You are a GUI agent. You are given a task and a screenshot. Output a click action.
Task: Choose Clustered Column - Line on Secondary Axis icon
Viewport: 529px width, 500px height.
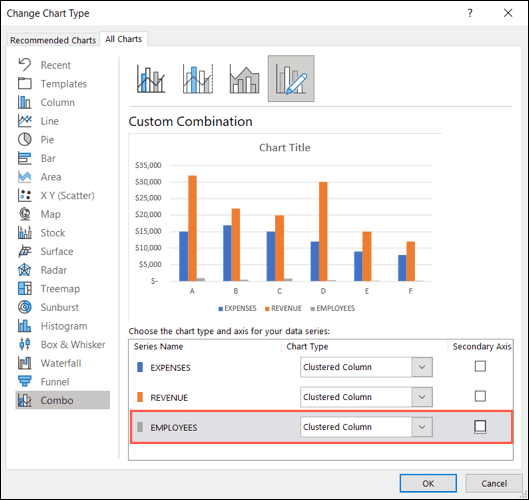pyautogui.click(x=198, y=79)
